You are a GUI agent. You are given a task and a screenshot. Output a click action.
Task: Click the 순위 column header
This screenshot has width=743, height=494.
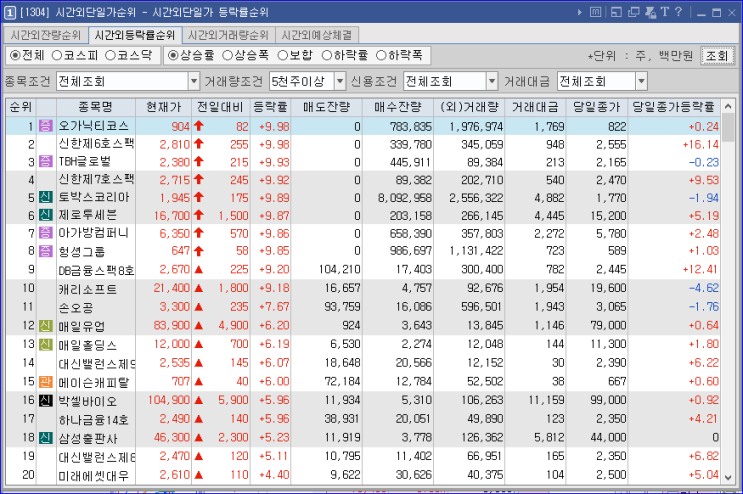[21, 107]
